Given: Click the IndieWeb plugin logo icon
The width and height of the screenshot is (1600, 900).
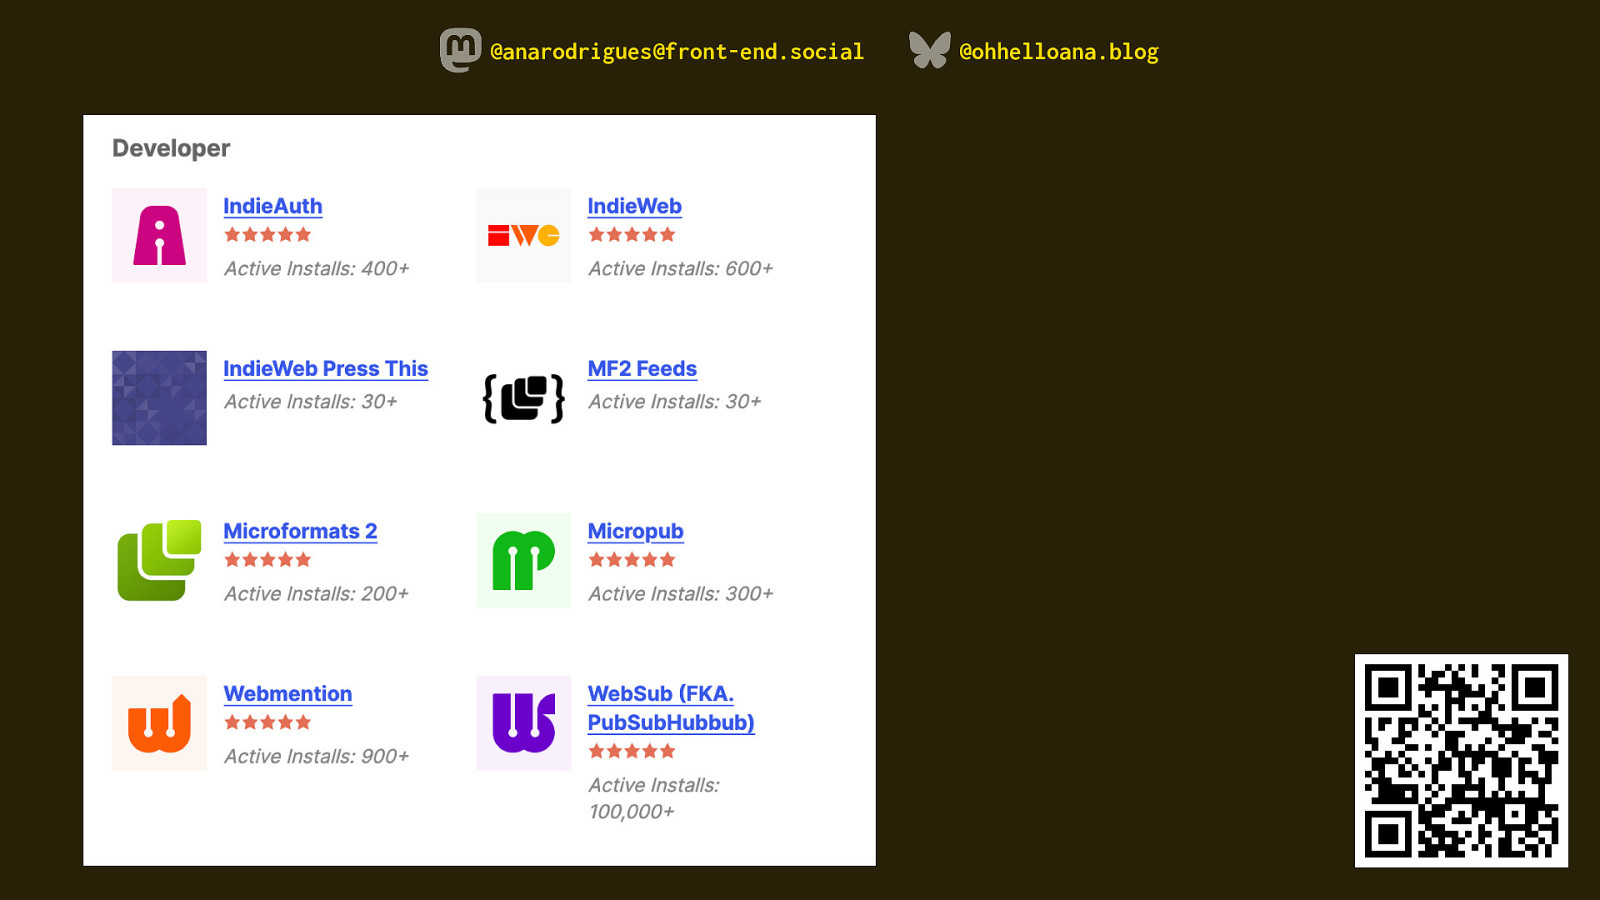Looking at the screenshot, I should coord(523,235).
